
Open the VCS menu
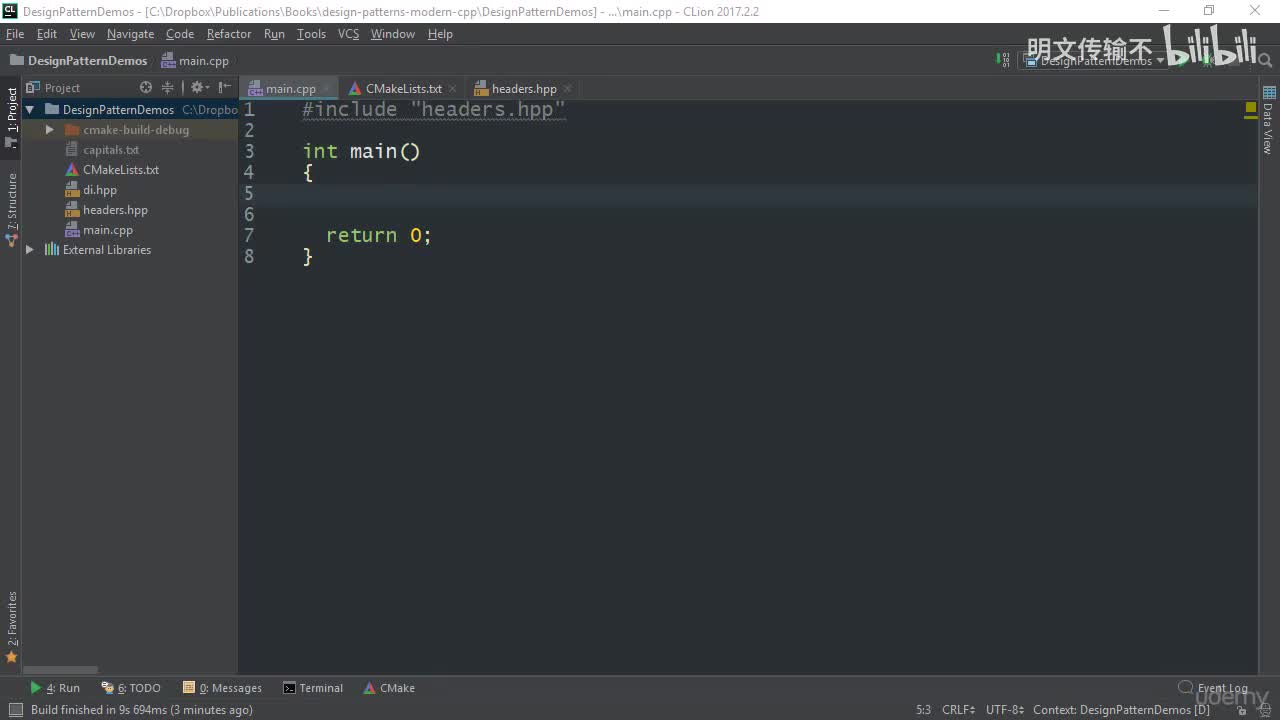(x=348, y=34)
